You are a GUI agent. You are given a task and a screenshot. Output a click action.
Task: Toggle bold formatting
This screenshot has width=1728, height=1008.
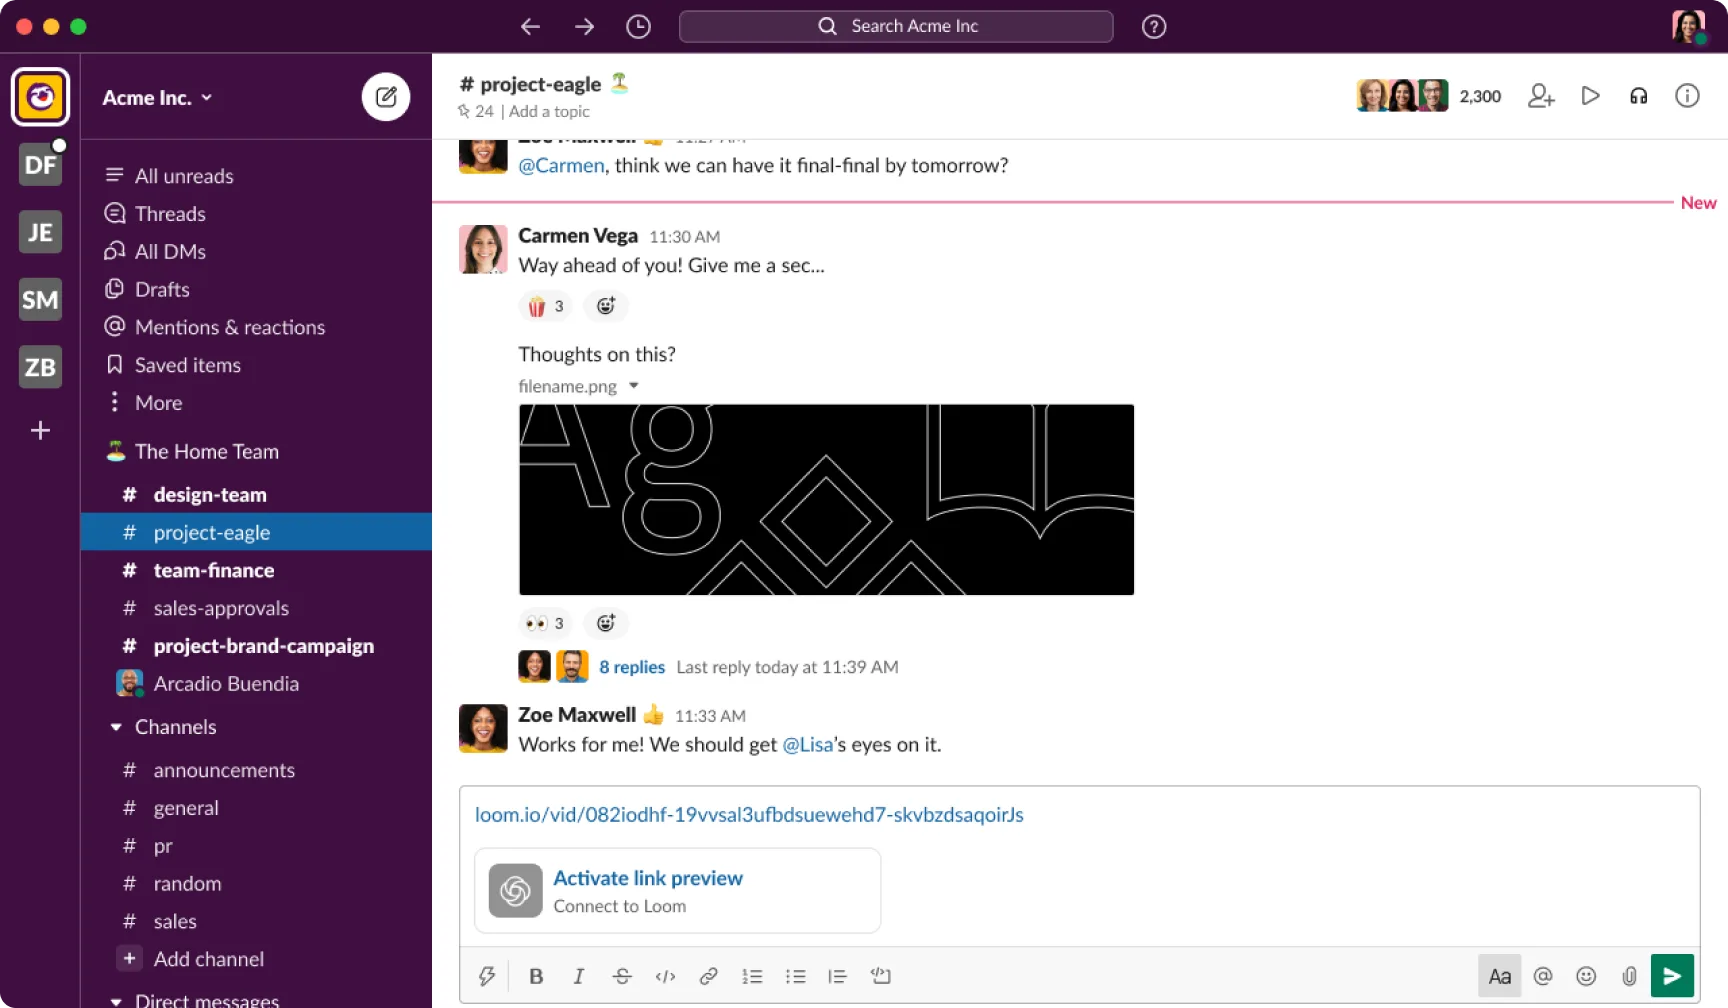click(x=536, y=976)
